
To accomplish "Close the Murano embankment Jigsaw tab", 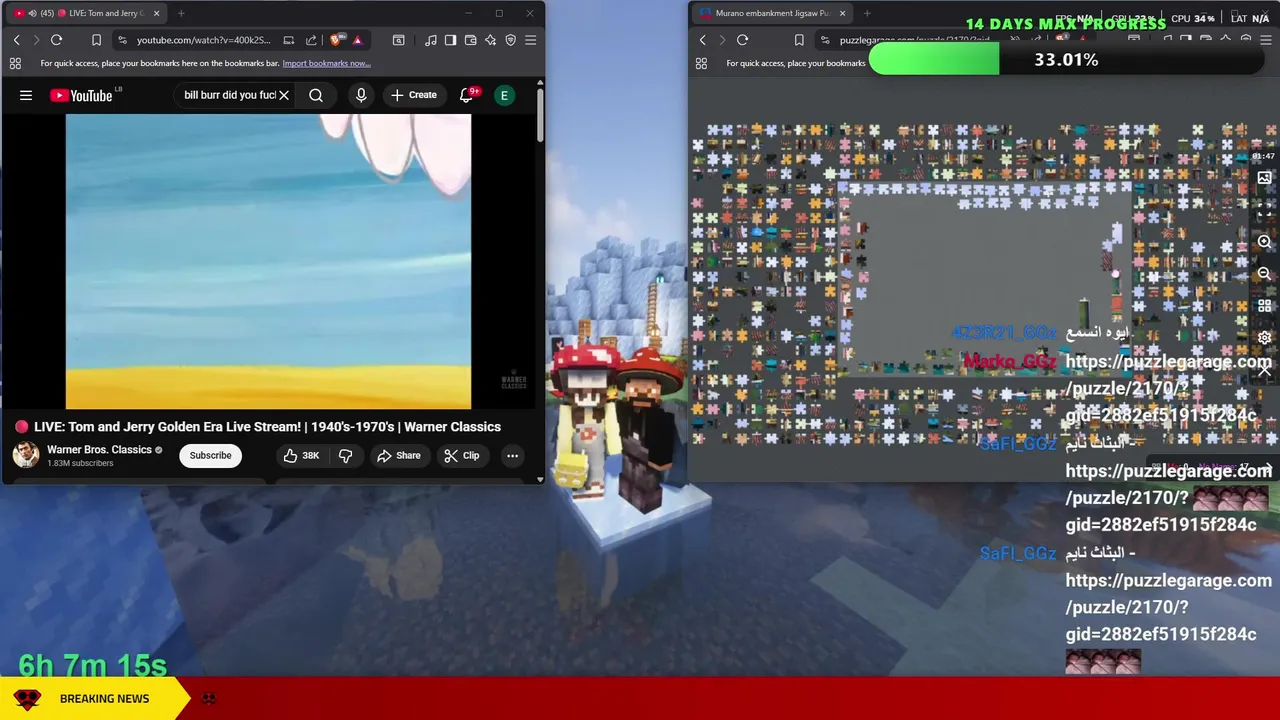I will pyautogui.click(x=842, y=13).
